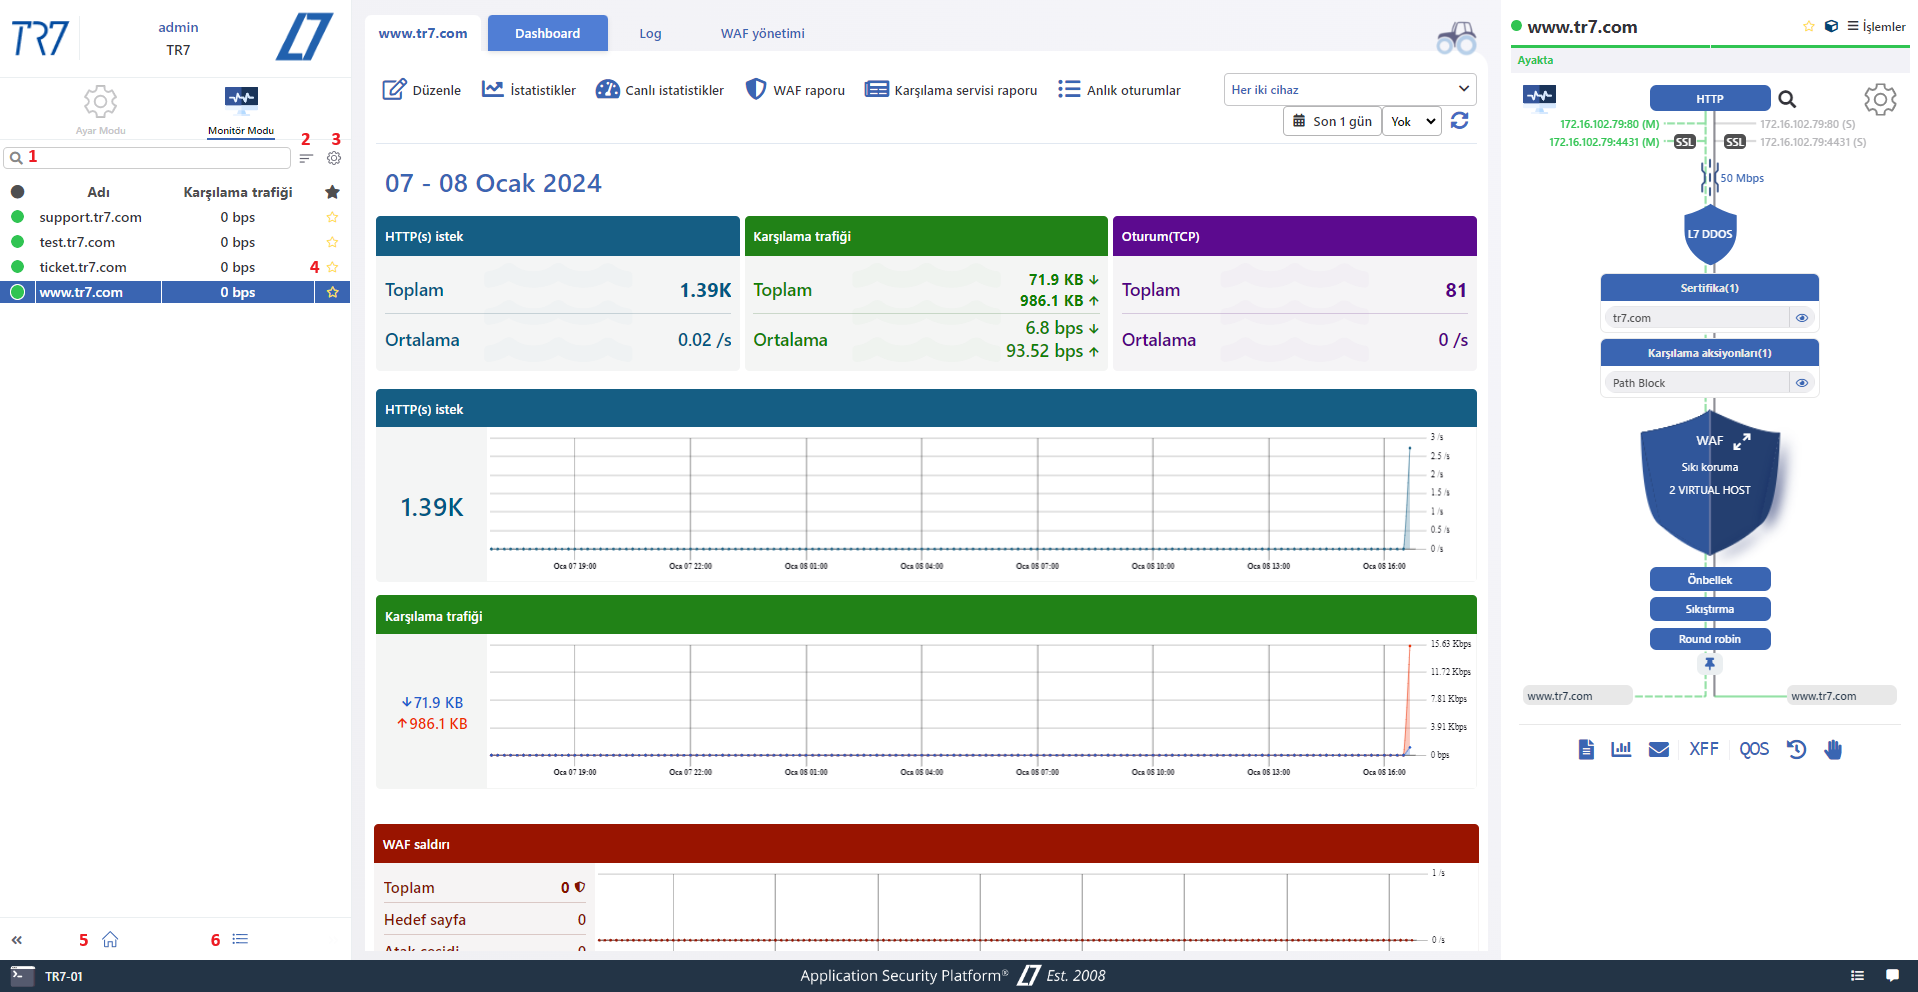This screenshot has height=992, width=1918.
Task: Select ticket.tr7.com in service list
Action: click(x=83, y=267)
